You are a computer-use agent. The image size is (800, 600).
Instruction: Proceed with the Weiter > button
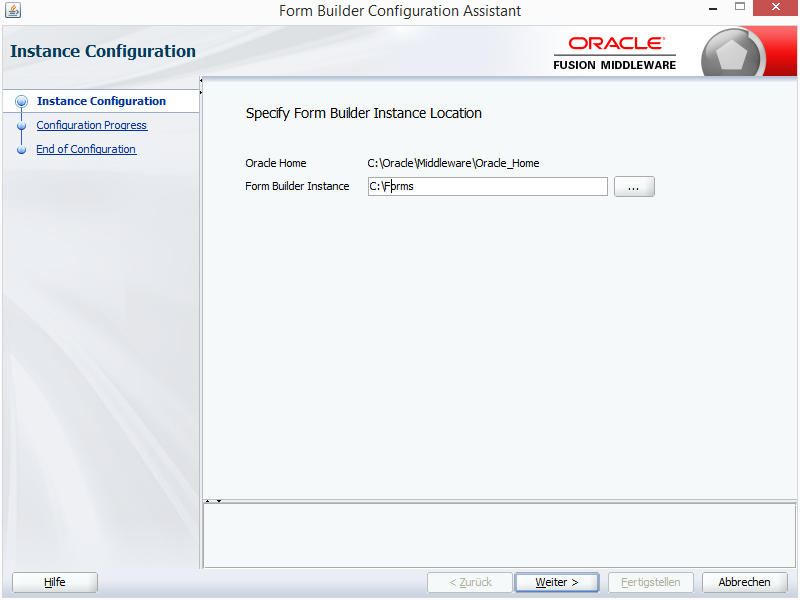click(x=557, y=582)
